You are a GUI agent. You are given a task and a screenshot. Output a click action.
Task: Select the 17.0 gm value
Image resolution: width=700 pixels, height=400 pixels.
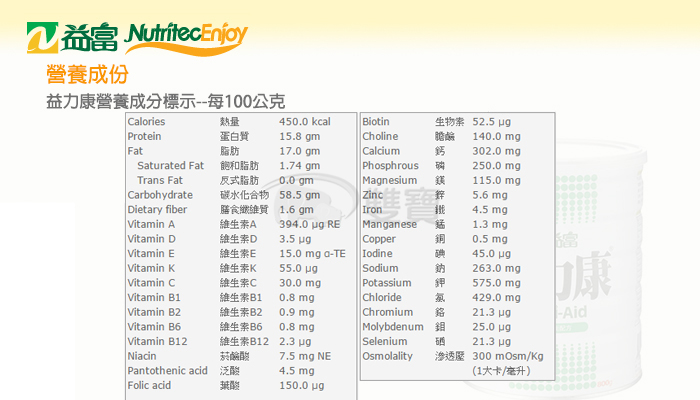300,151
